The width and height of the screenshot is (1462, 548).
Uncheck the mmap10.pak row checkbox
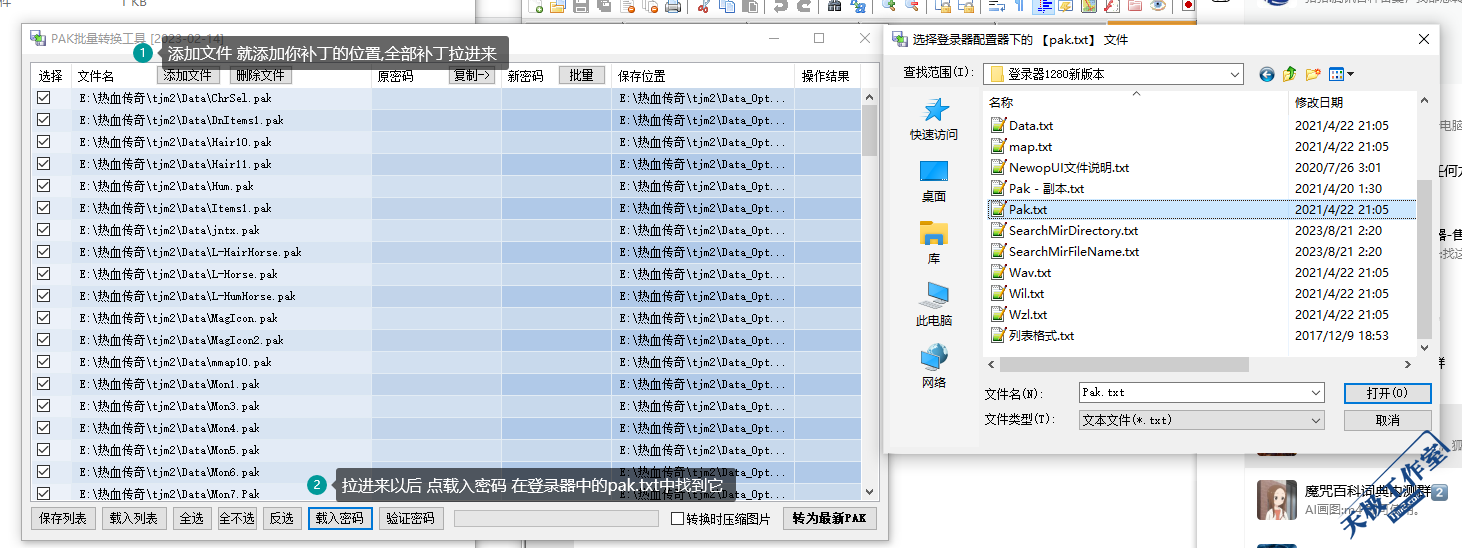click(x=43, y=362)
